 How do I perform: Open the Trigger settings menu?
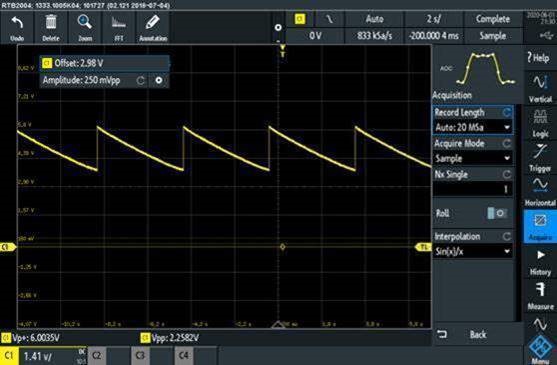point(540,157)
